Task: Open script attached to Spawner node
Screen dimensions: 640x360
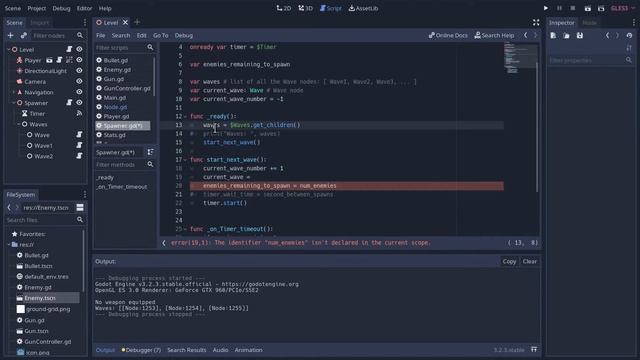Action: (x=69, y=102)
